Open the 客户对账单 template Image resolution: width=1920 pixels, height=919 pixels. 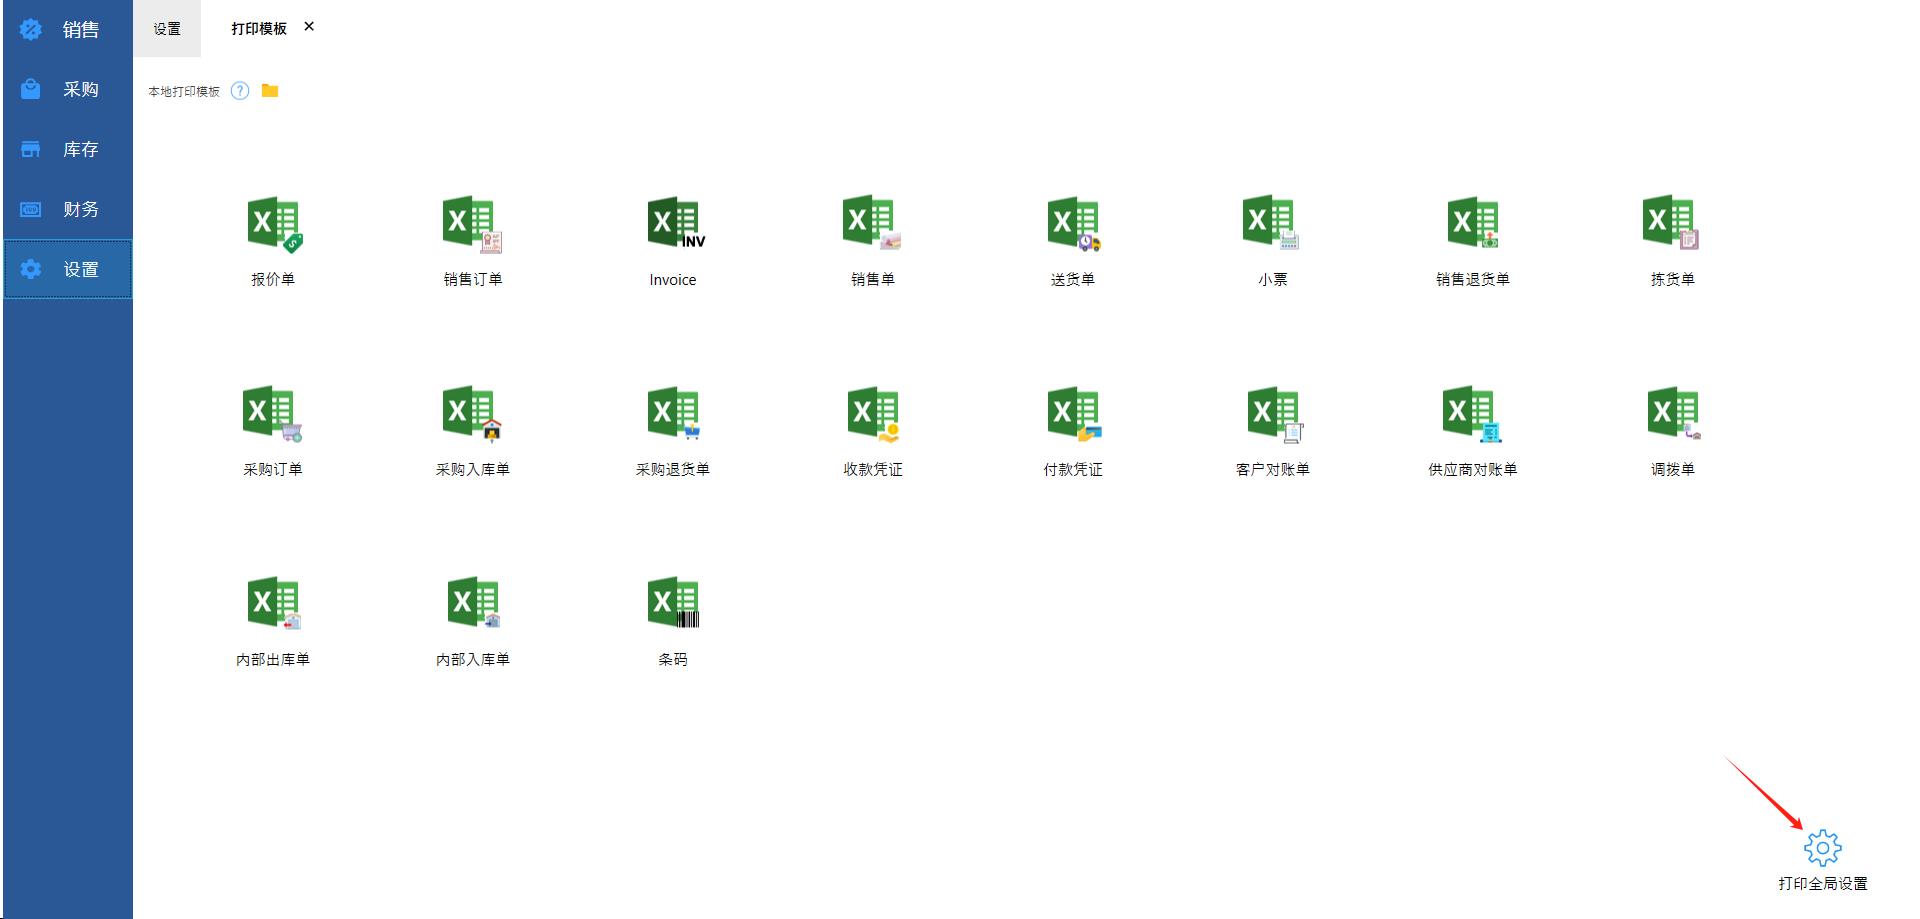pyautogui.click(x=1272, y=415)
